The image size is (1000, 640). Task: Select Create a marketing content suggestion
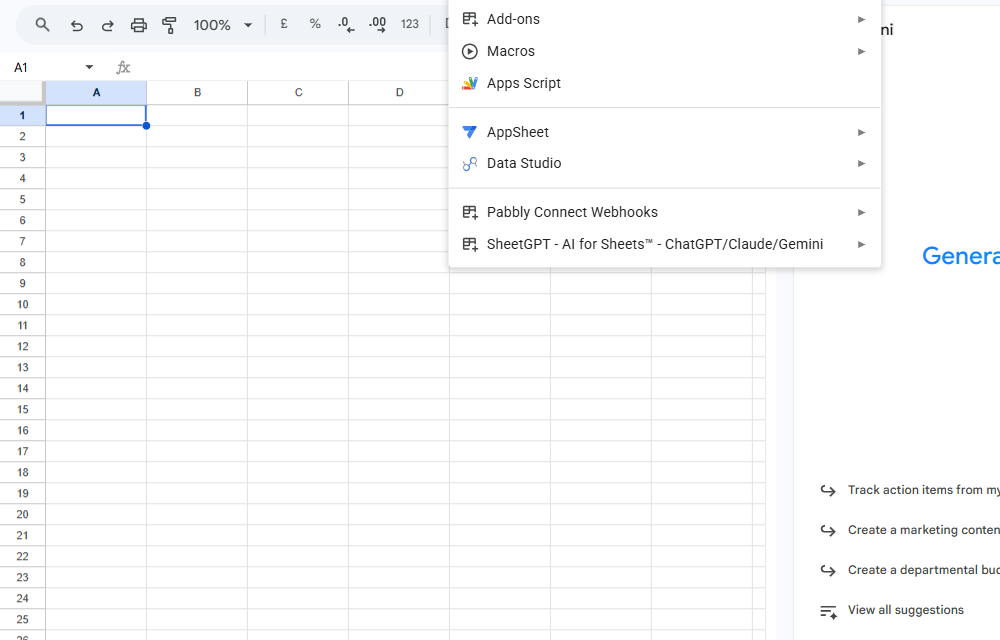(909, 530)
